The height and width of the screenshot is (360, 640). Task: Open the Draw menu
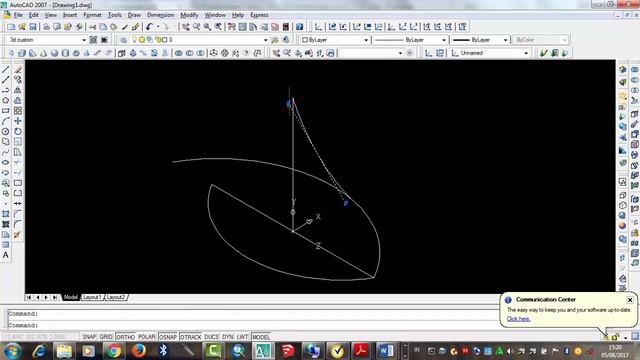134,15
